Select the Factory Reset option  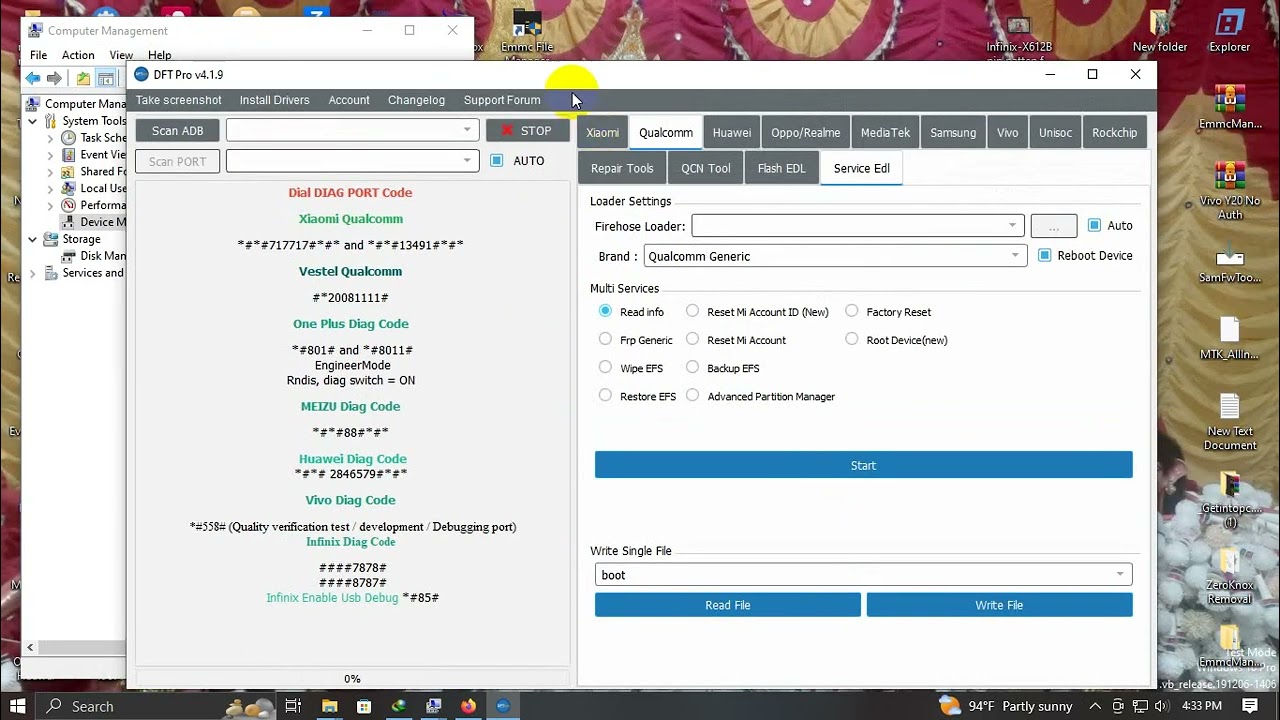tap(851, 311)
